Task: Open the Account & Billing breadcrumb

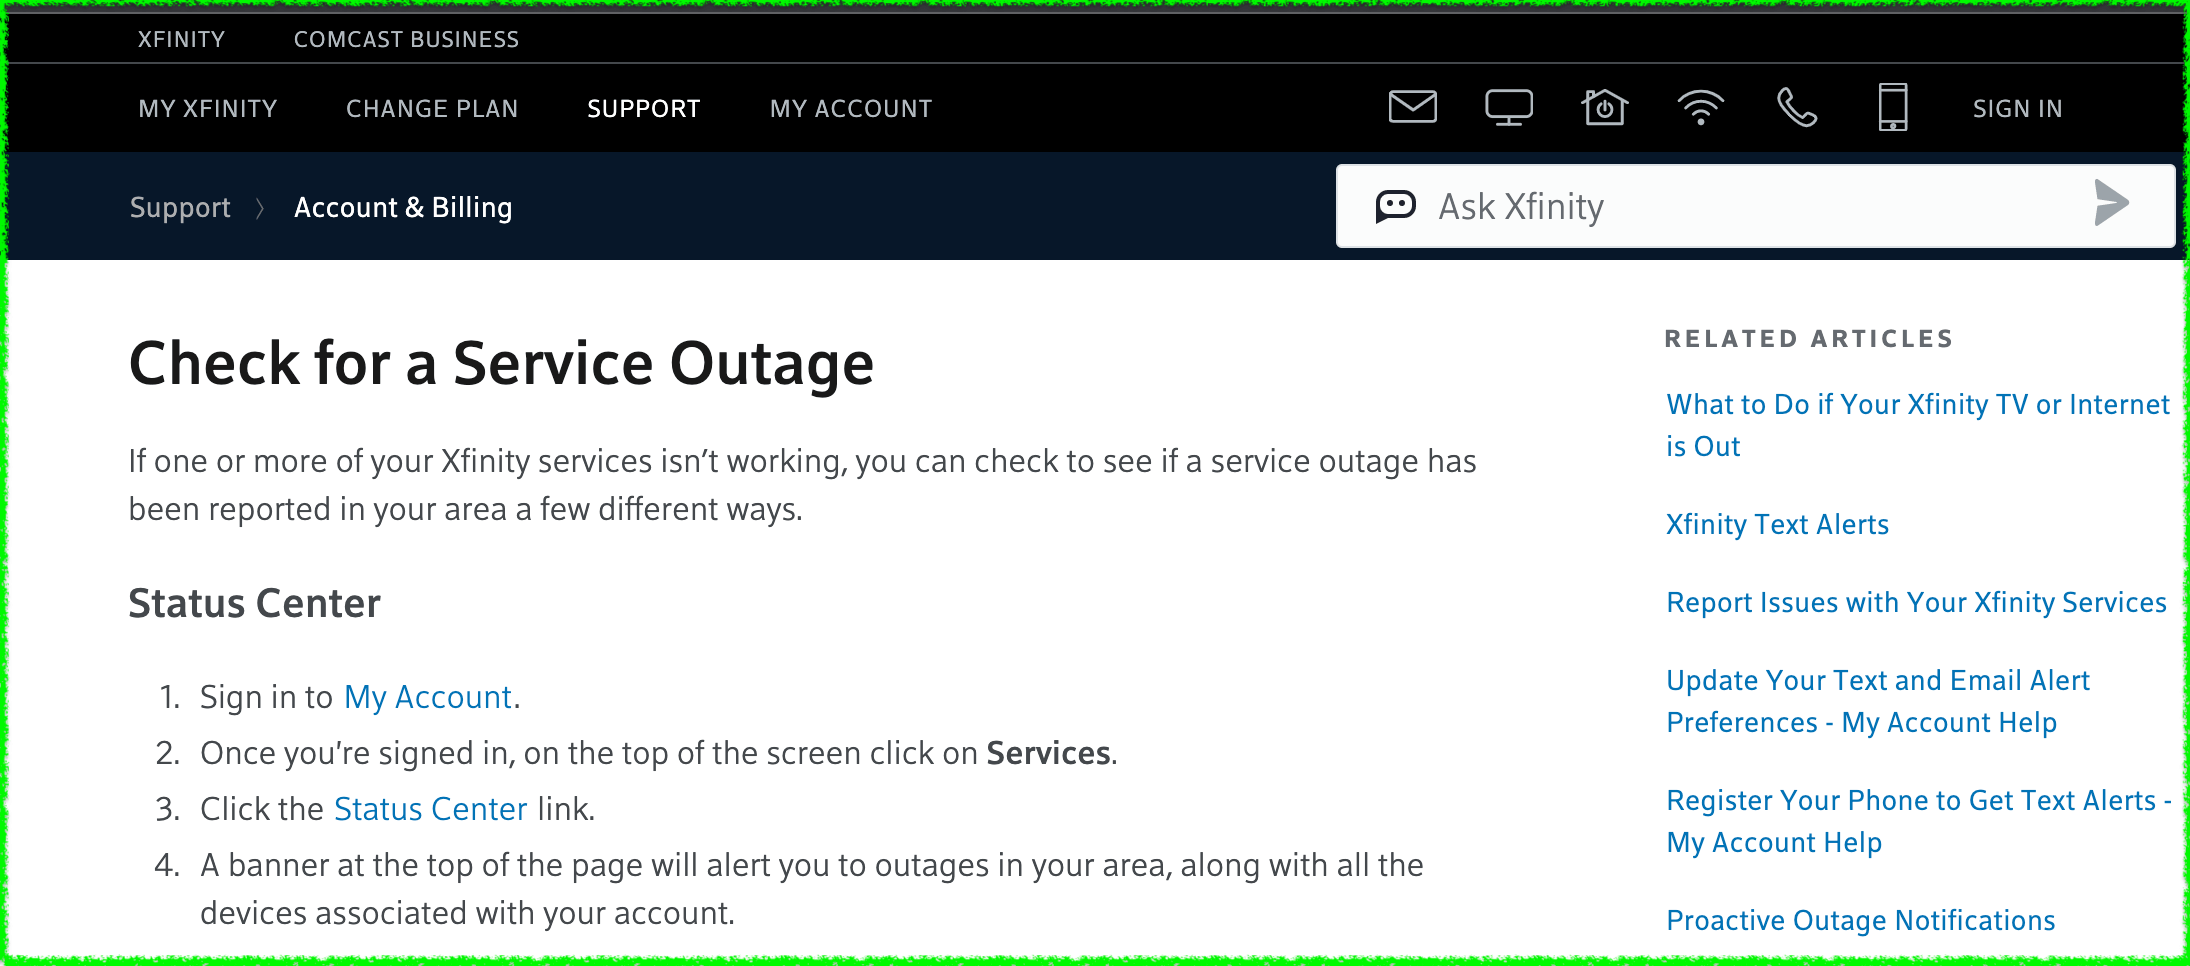Action: coord(403,207)
